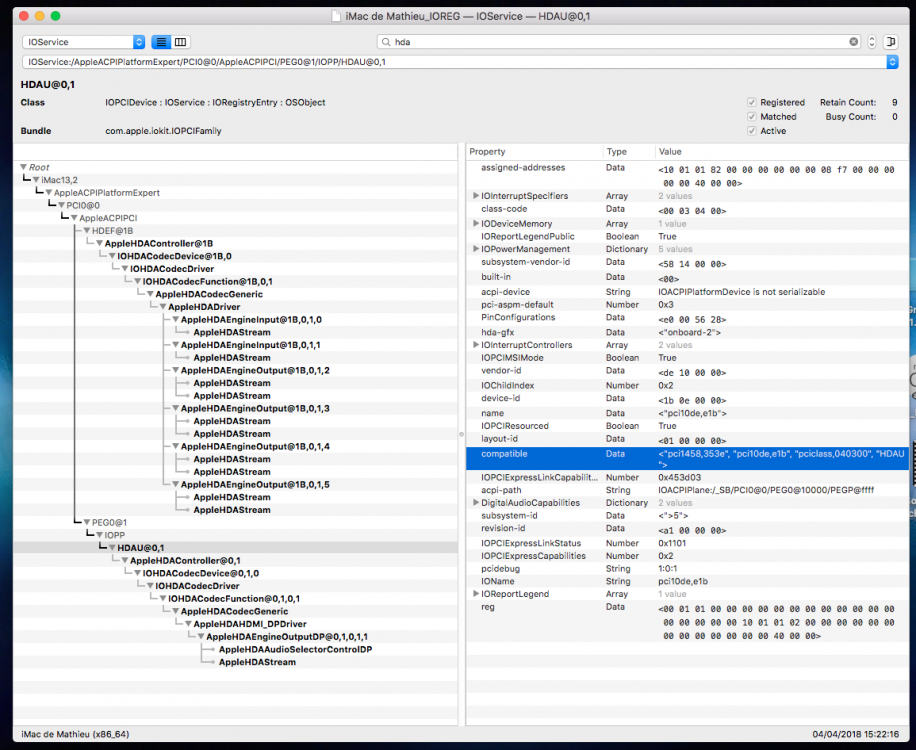Select AppleHDAController@0,1 node

click(x=185, y=561)
